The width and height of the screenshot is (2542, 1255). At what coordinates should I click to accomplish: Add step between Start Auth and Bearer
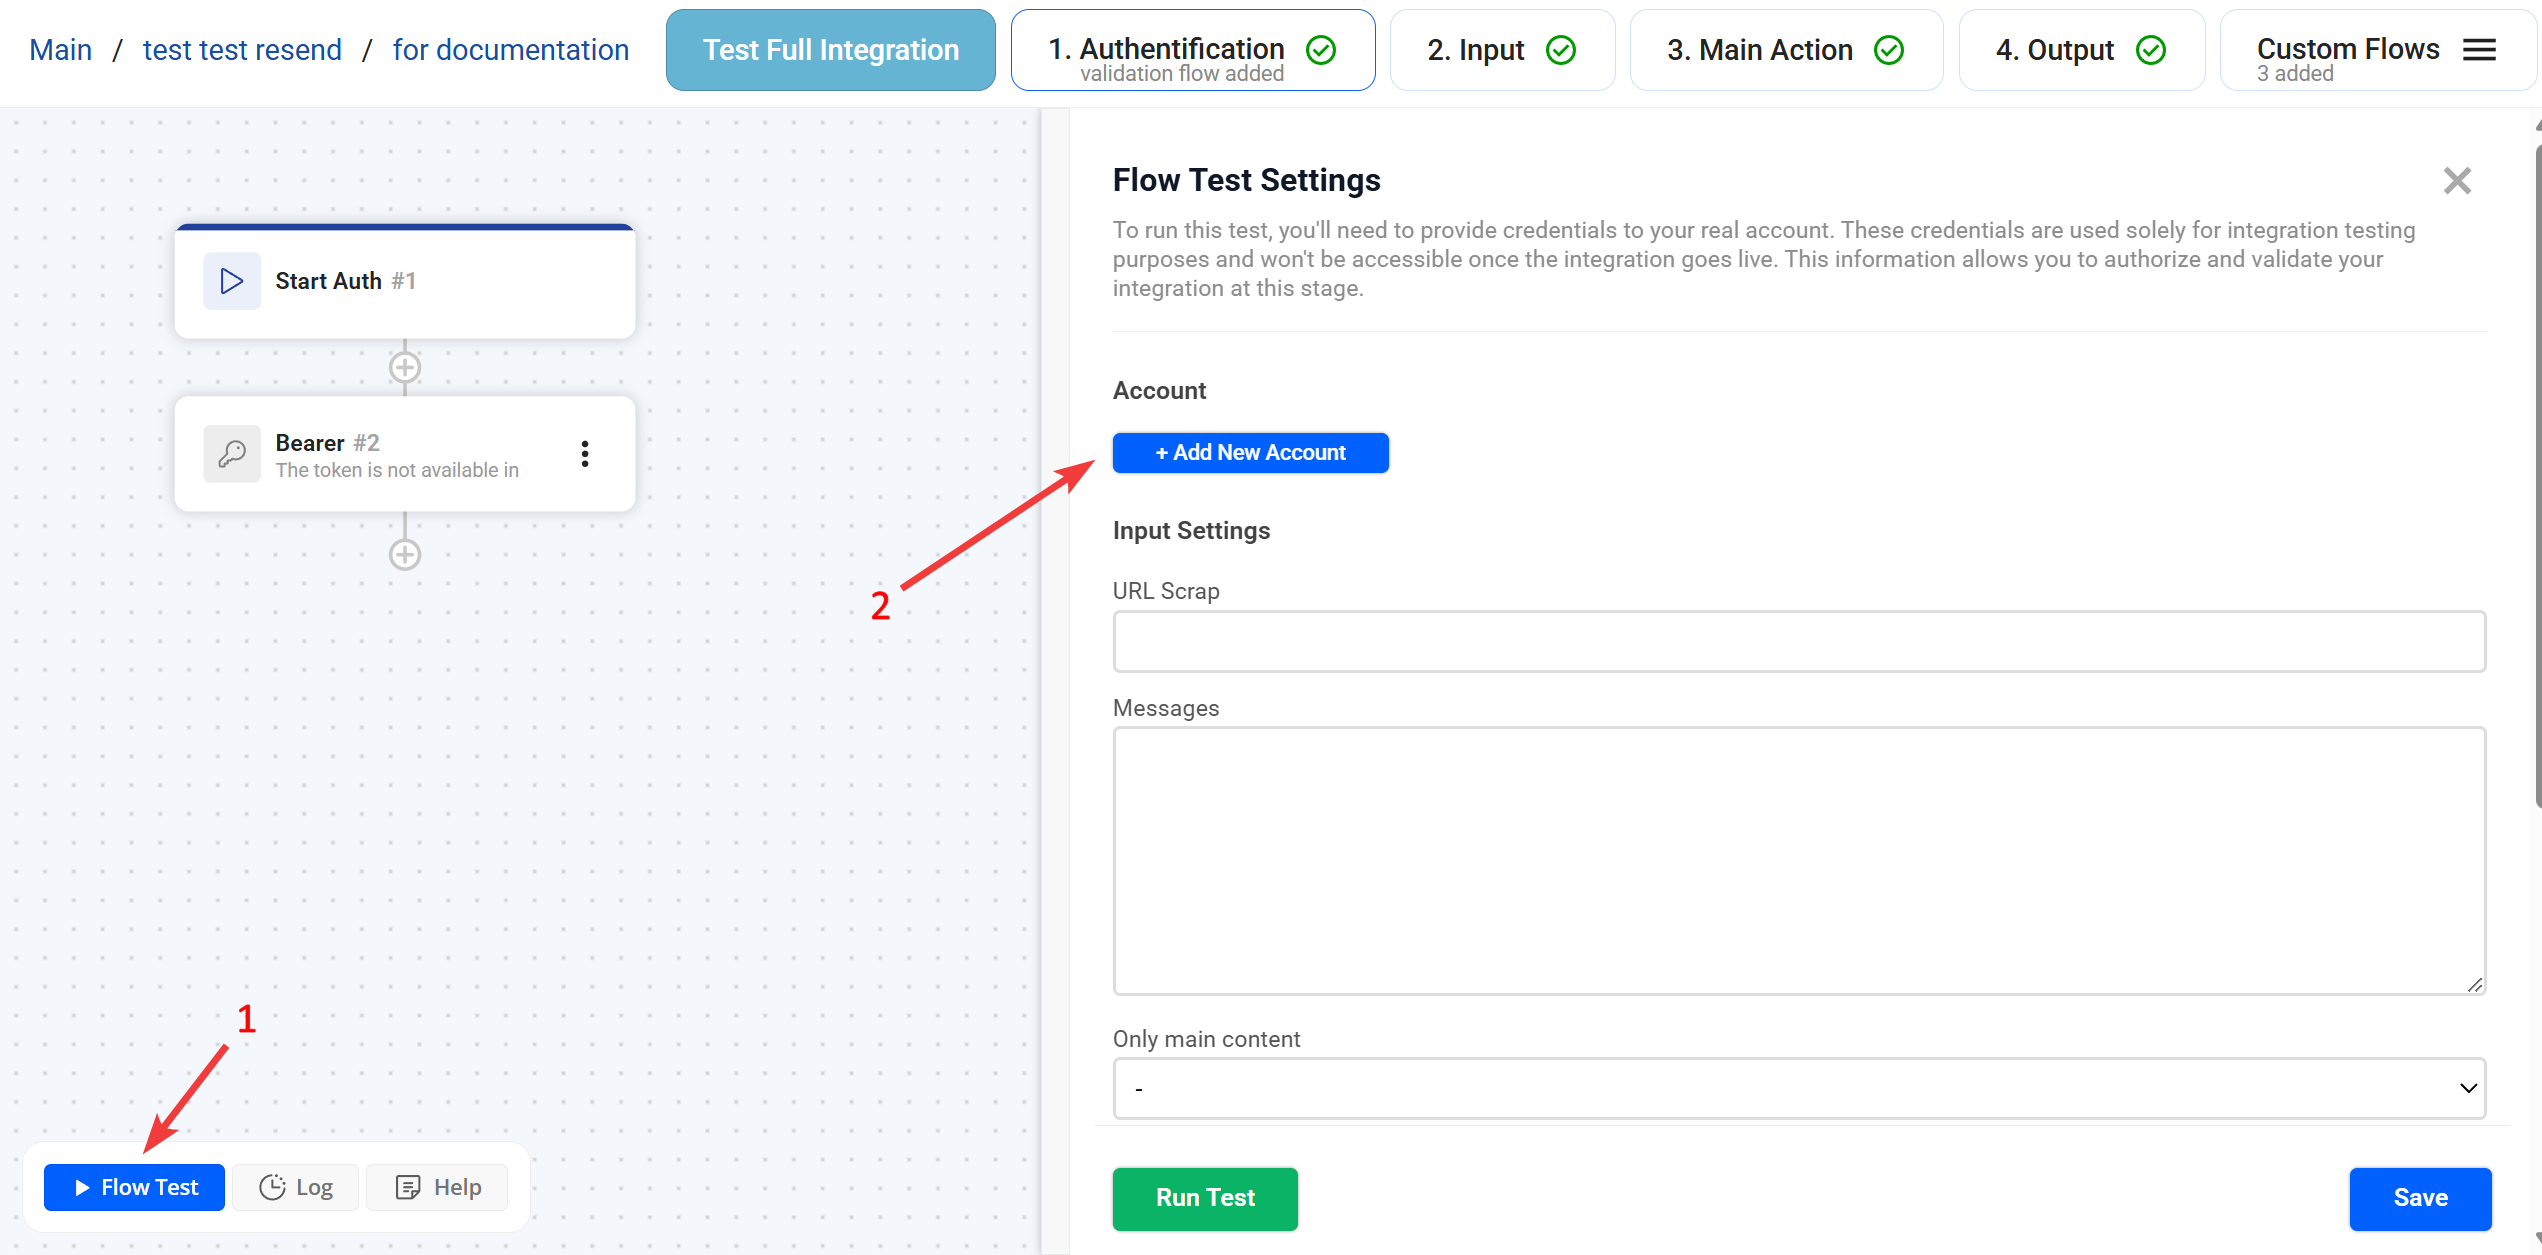click(404, 367)
